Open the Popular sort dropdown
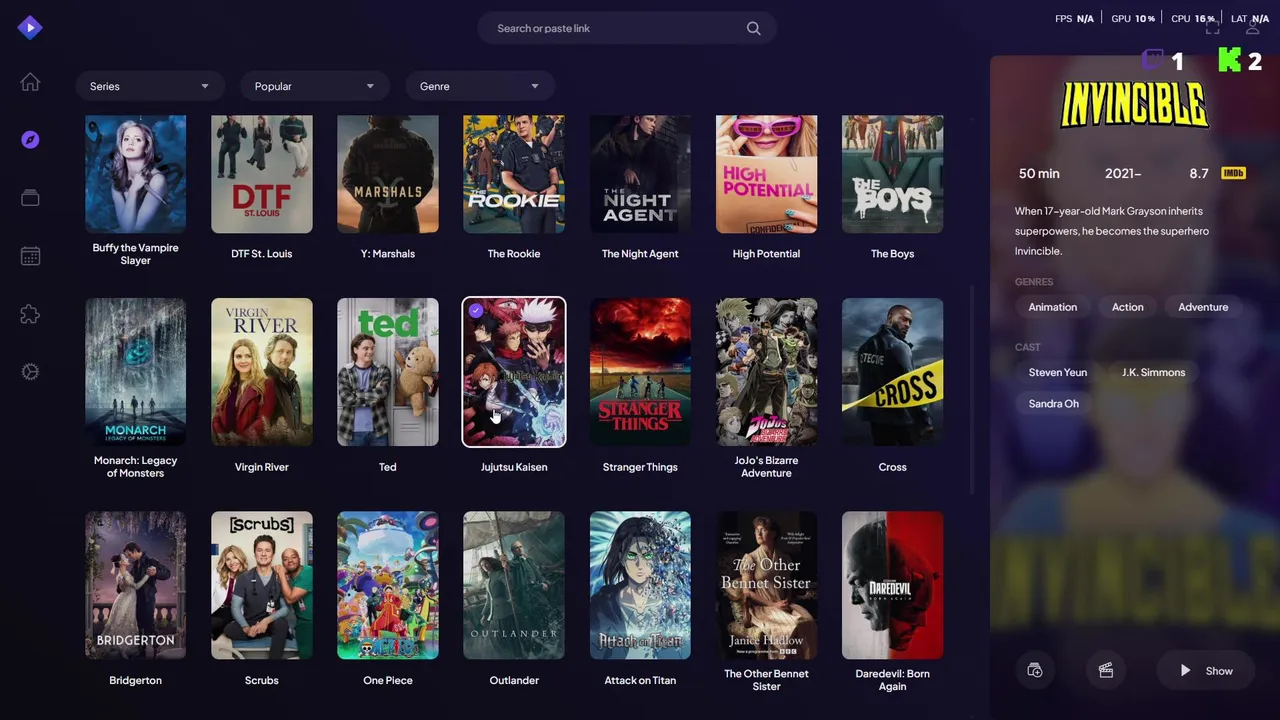 point(314,86)
